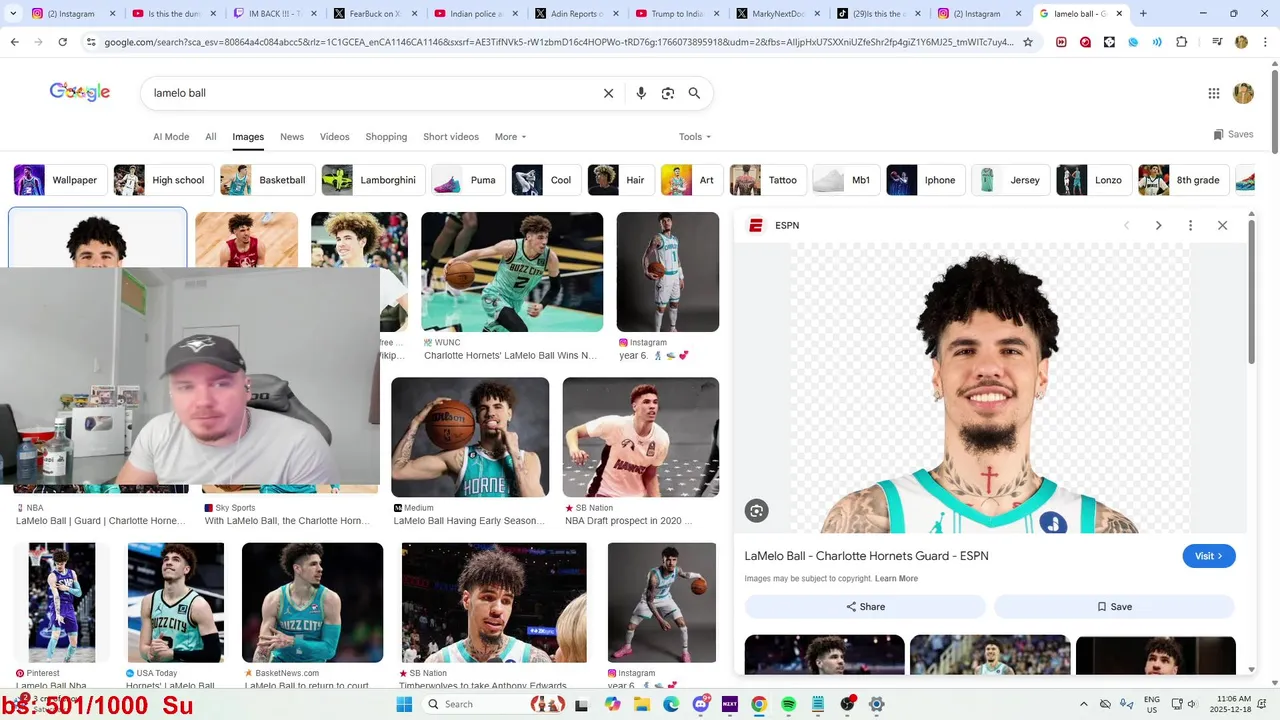This screenshot has height=720, width=1280.
Task: Search inside image with lens overlay button
Action: [x=756, y=511]
